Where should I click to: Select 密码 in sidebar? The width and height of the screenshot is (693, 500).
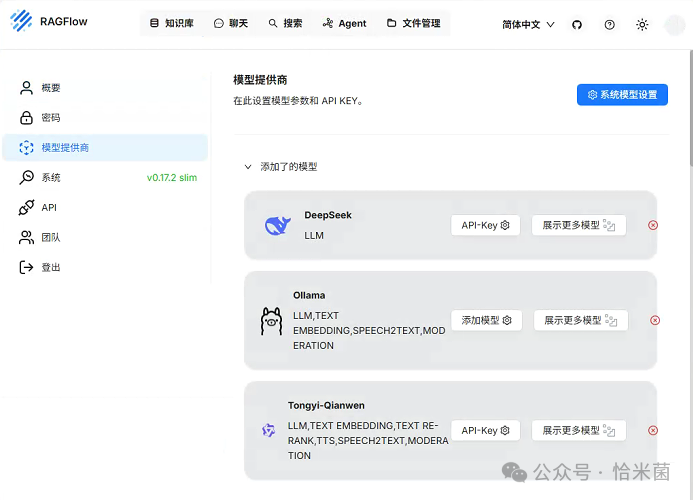[x=105, y=118]
